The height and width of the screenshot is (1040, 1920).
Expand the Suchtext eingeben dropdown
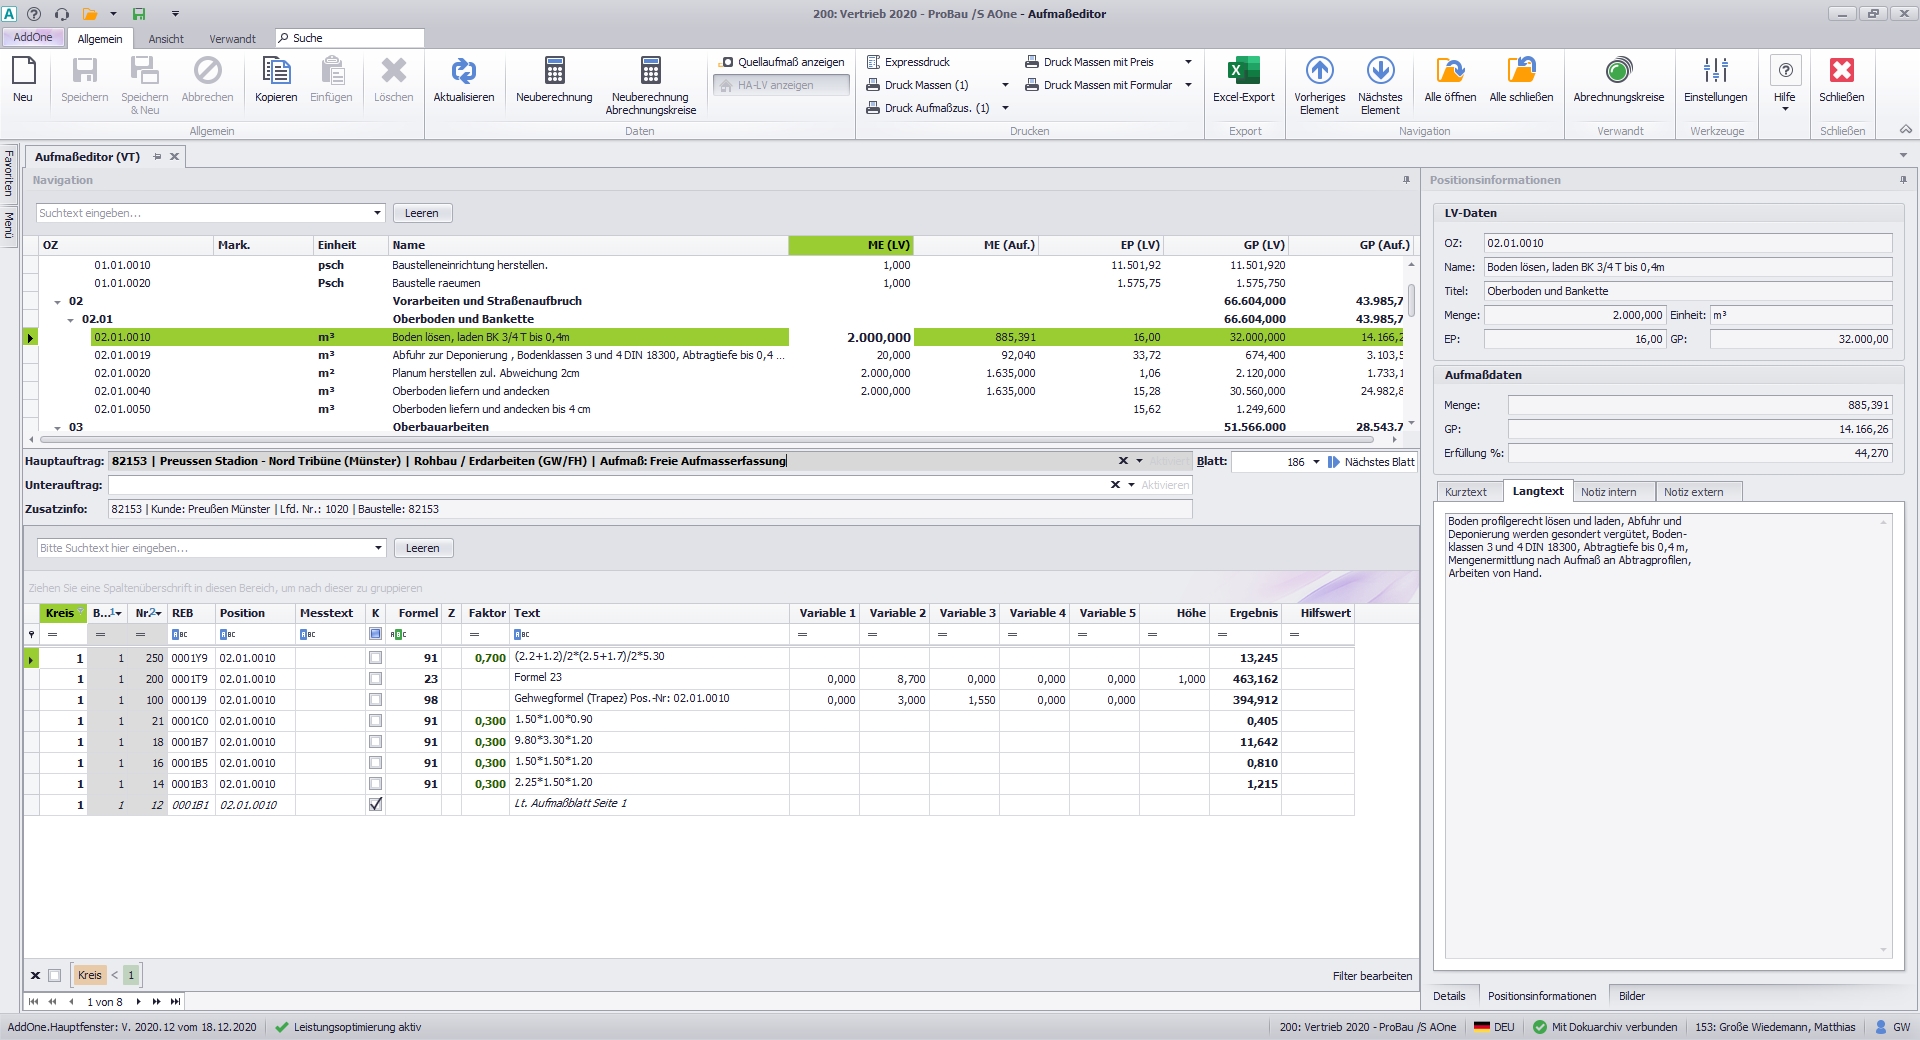pyautogui.click(x=377, y=213)
